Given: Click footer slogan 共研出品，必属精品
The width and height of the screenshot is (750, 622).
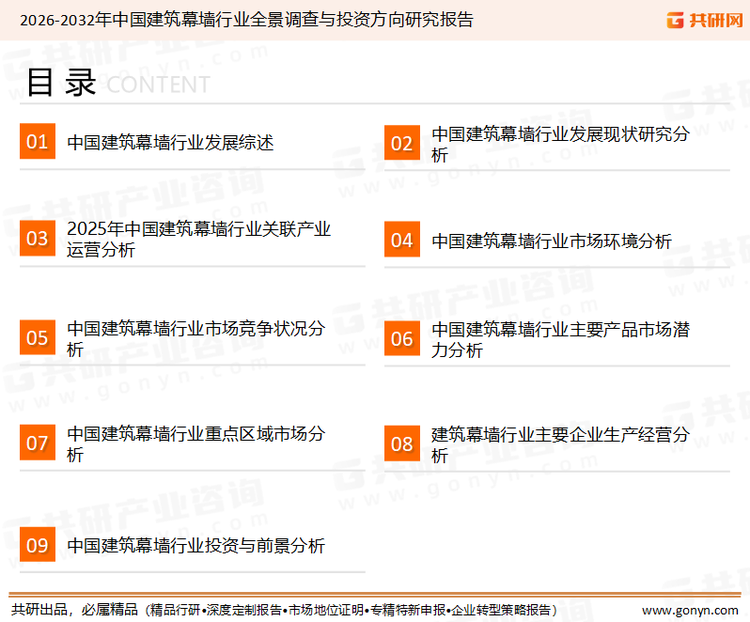Looking at the screenshot, I should pyautogui.click(x=74, y=610).
